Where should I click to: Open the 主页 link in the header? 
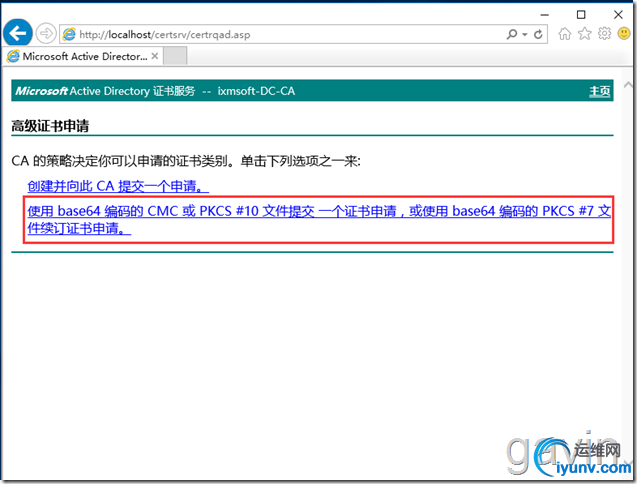[x=600, y=91]
